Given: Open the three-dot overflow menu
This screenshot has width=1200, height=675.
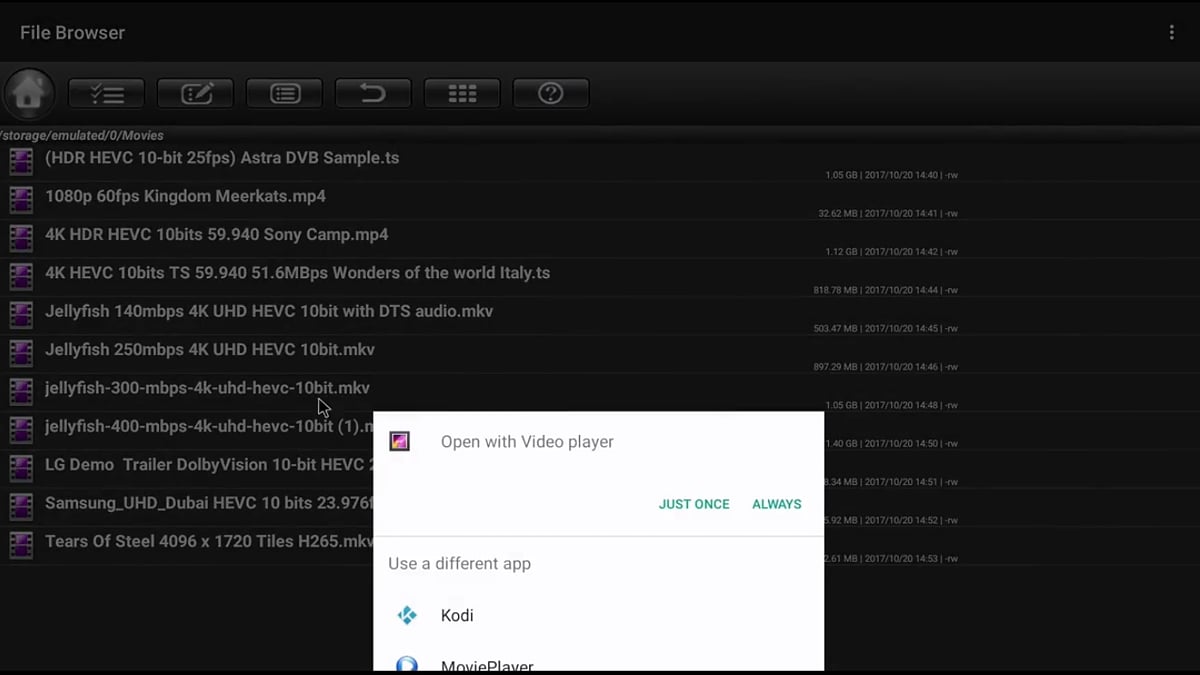Looking at the screenshot, I should pos(1171,33).
